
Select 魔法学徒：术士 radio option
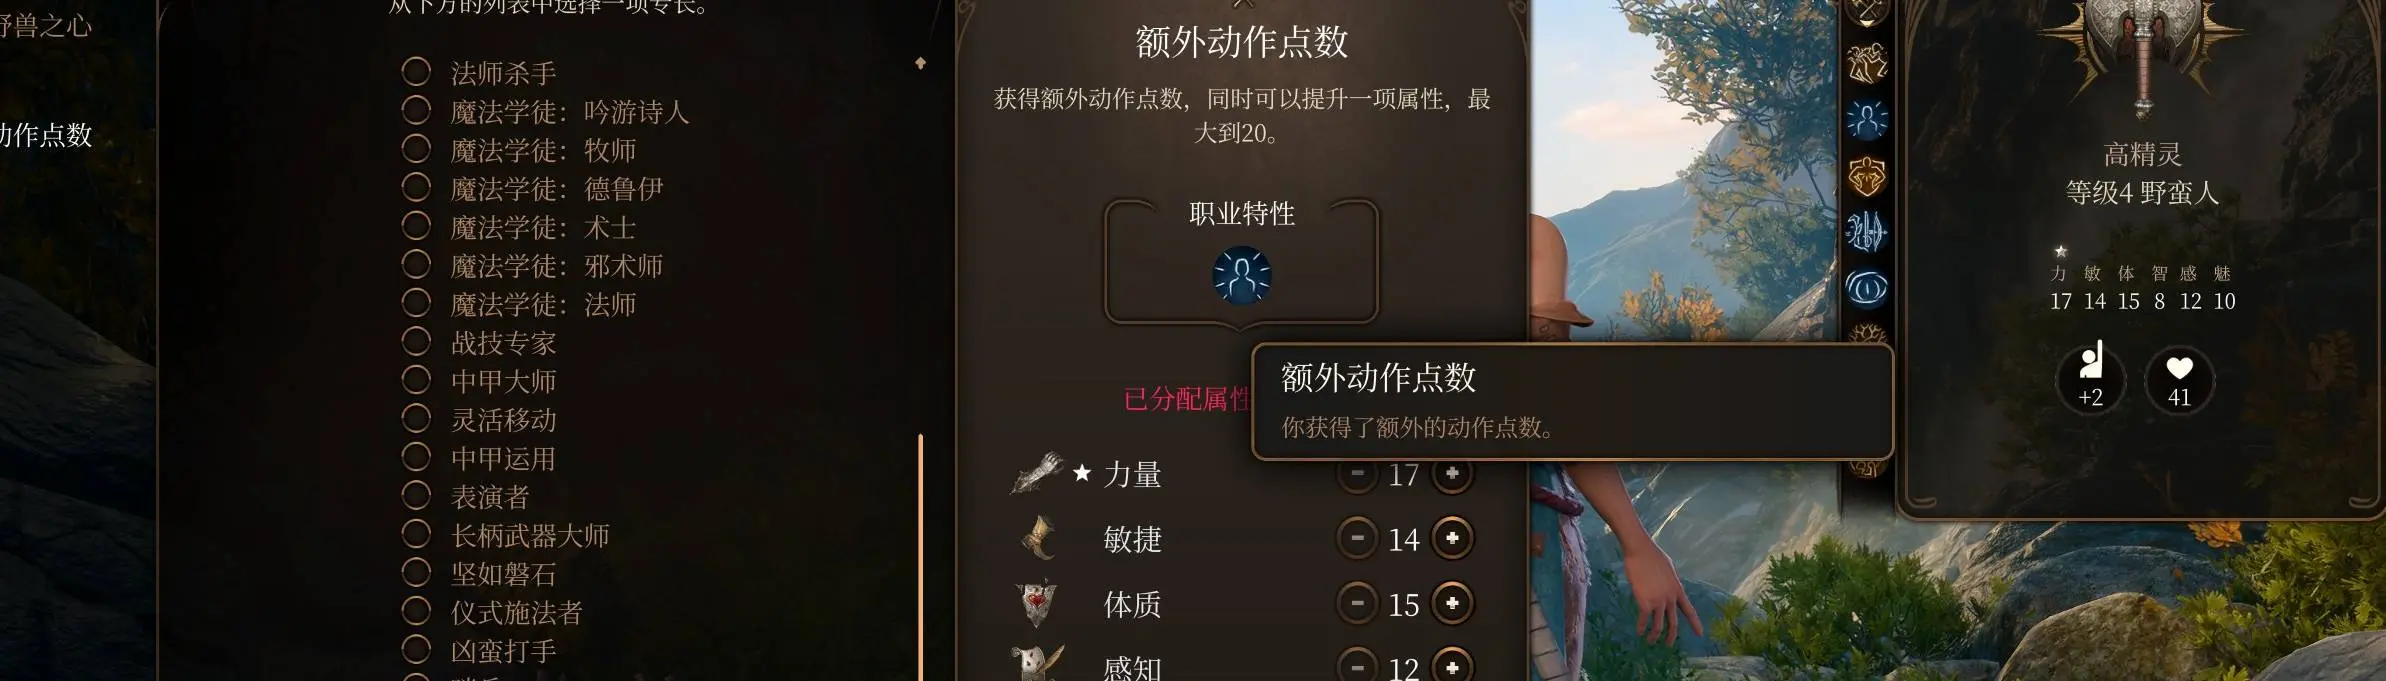tap(416, 226)
